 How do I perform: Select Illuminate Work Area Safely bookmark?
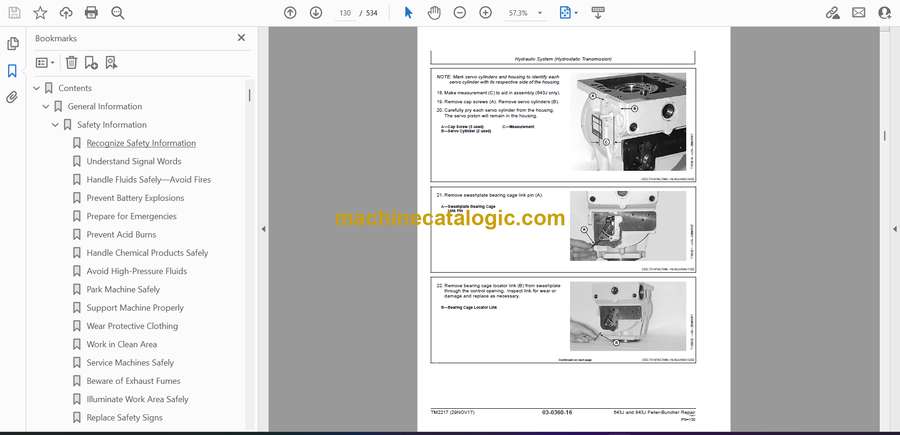138,399
